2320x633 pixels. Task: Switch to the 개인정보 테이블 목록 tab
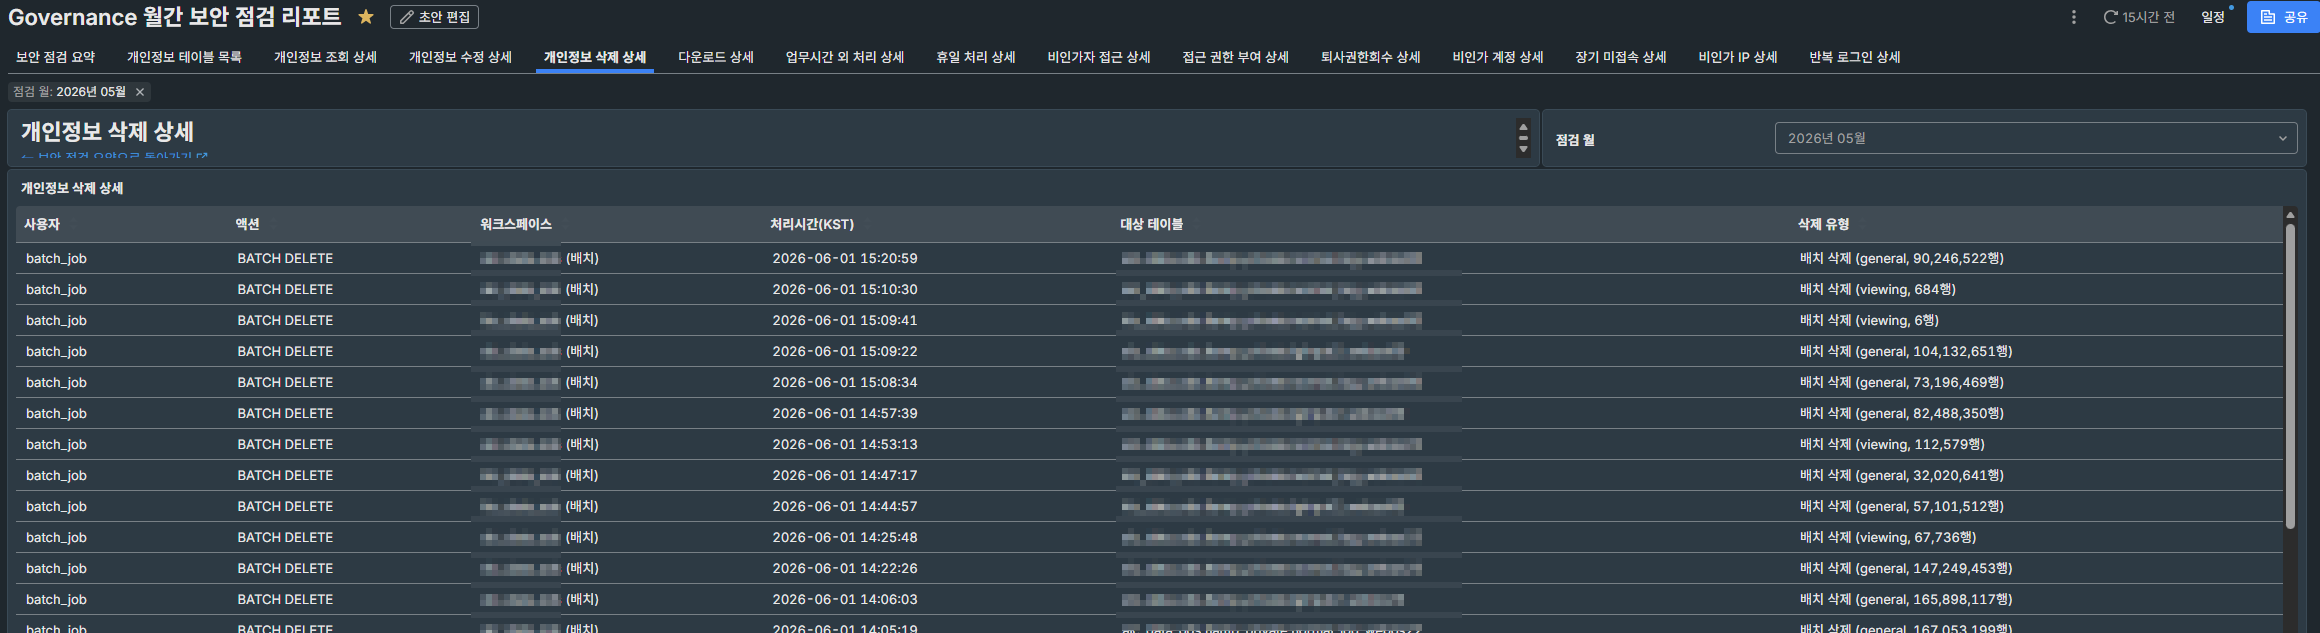(184, 57)
